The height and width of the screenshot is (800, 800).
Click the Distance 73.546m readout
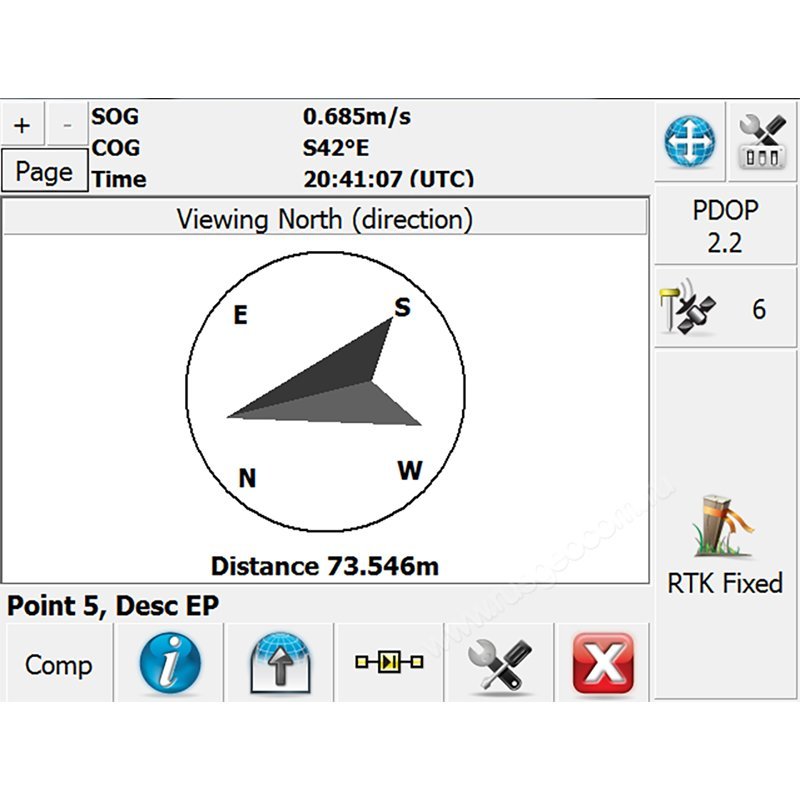325,565
